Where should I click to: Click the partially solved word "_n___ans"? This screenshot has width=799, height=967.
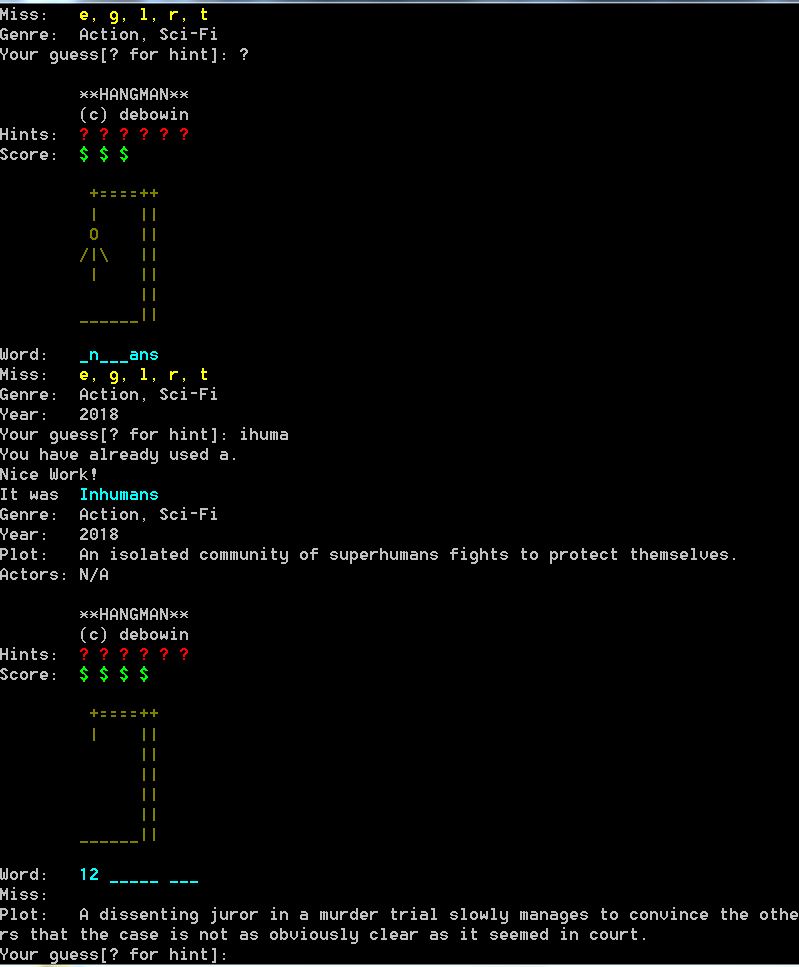point(119,355)
